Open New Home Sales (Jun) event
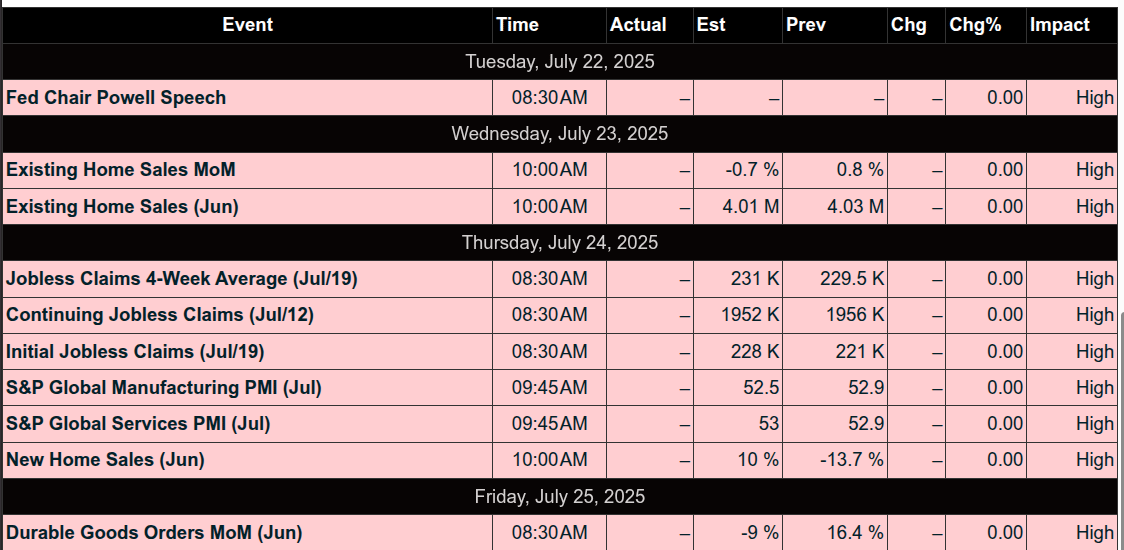Screen dimensions: 1124x550 [105, 460]
